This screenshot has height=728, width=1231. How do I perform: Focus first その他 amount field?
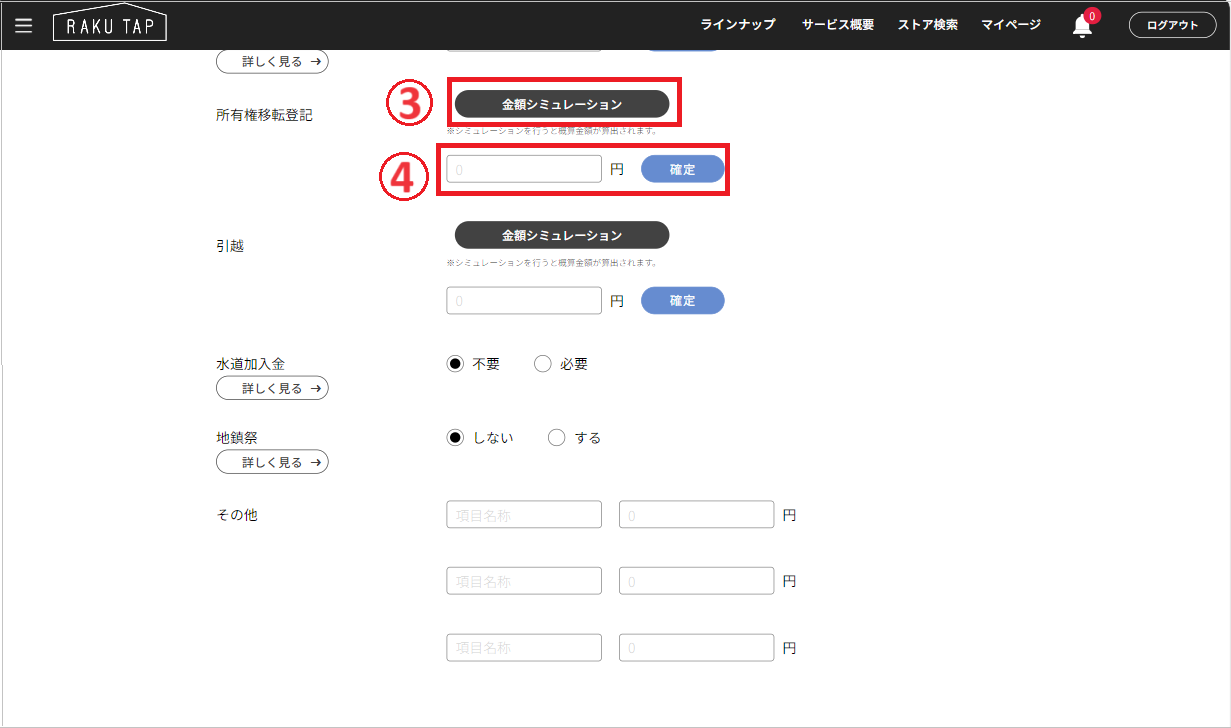[x=697, y=515]
